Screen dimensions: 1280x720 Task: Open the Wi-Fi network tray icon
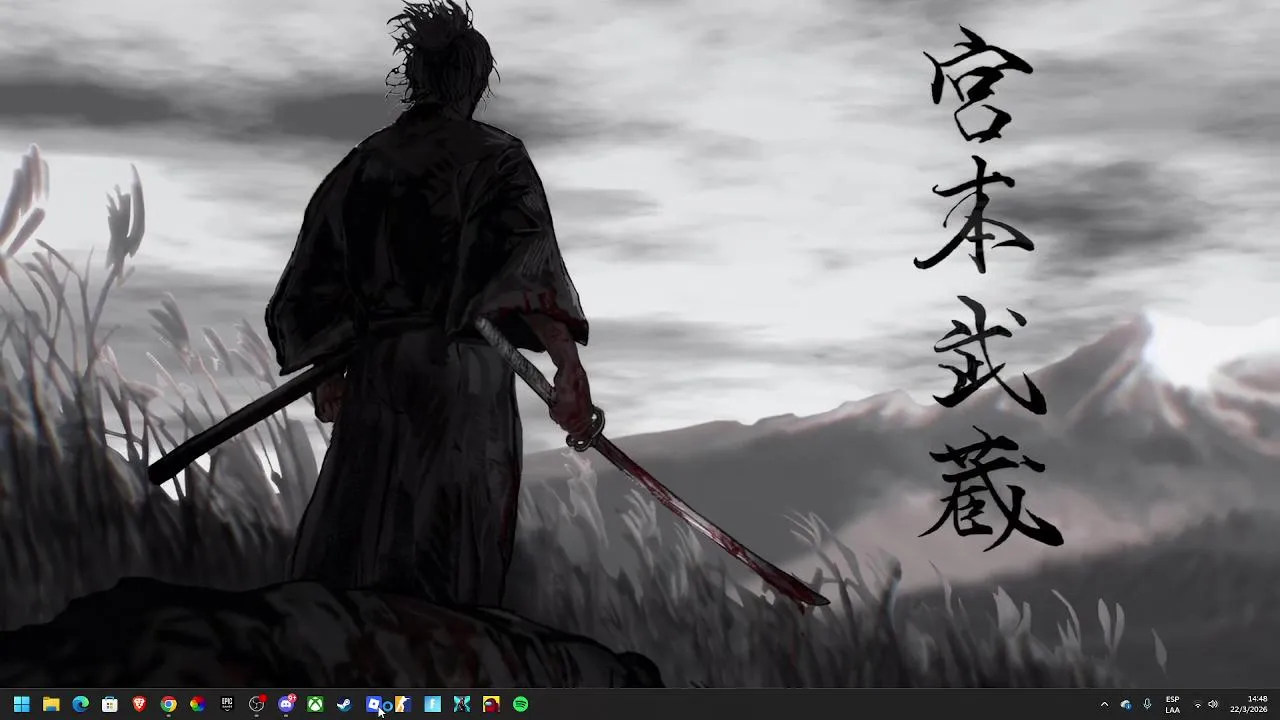(1197, 704)
